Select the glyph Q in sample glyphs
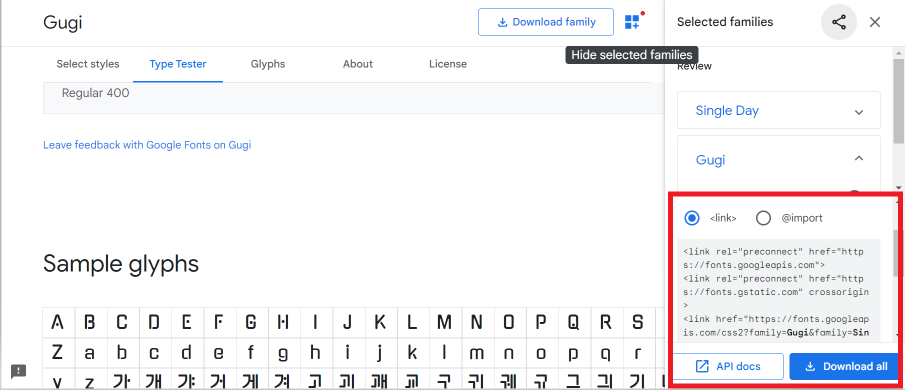This screenshot has height=390, width=905. tap(573, 322)
